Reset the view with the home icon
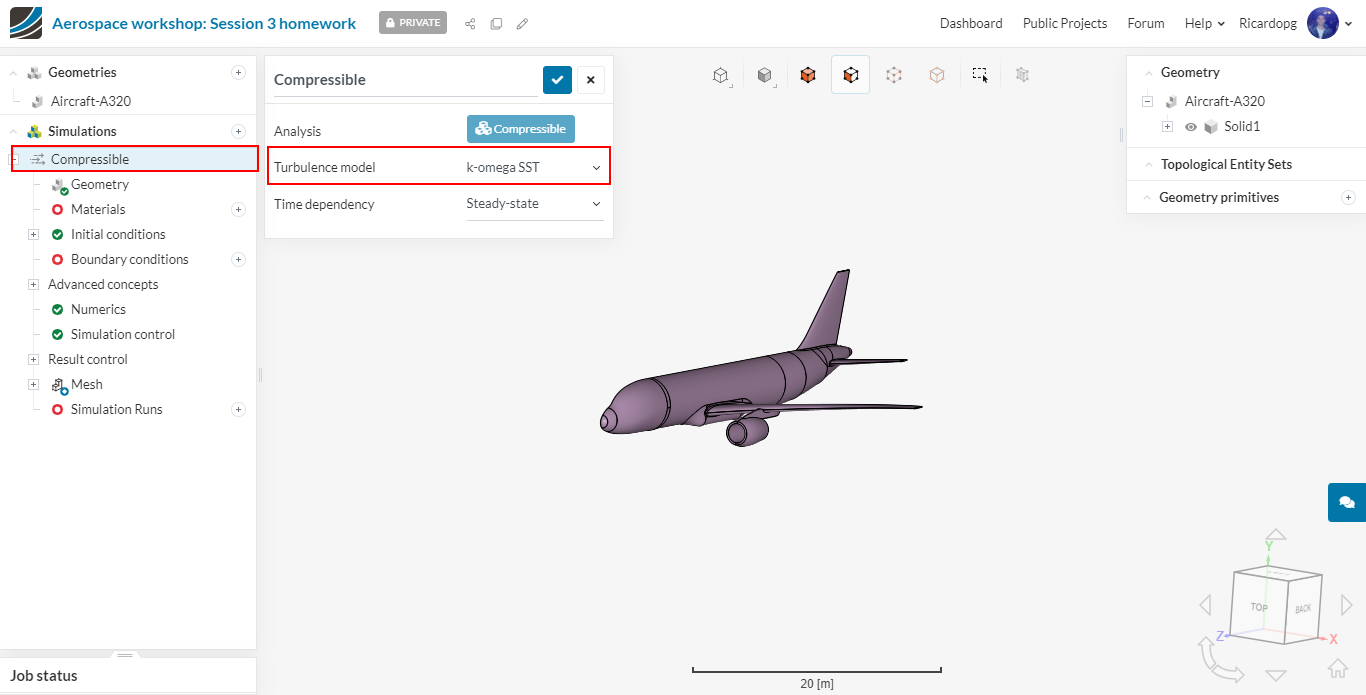This screenshot has width=1366, height=695. (x=1338, y=668)
